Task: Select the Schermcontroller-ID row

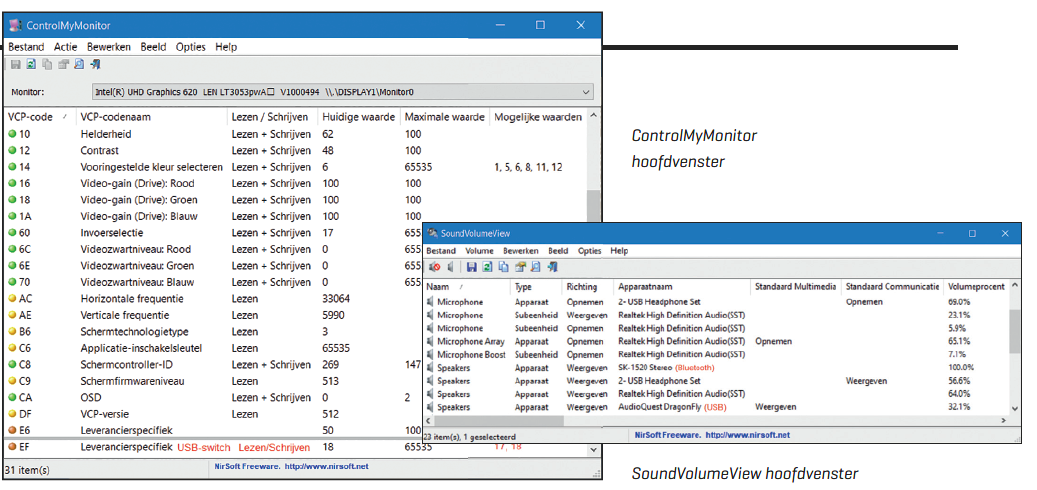Action: (x=213, y=364)
